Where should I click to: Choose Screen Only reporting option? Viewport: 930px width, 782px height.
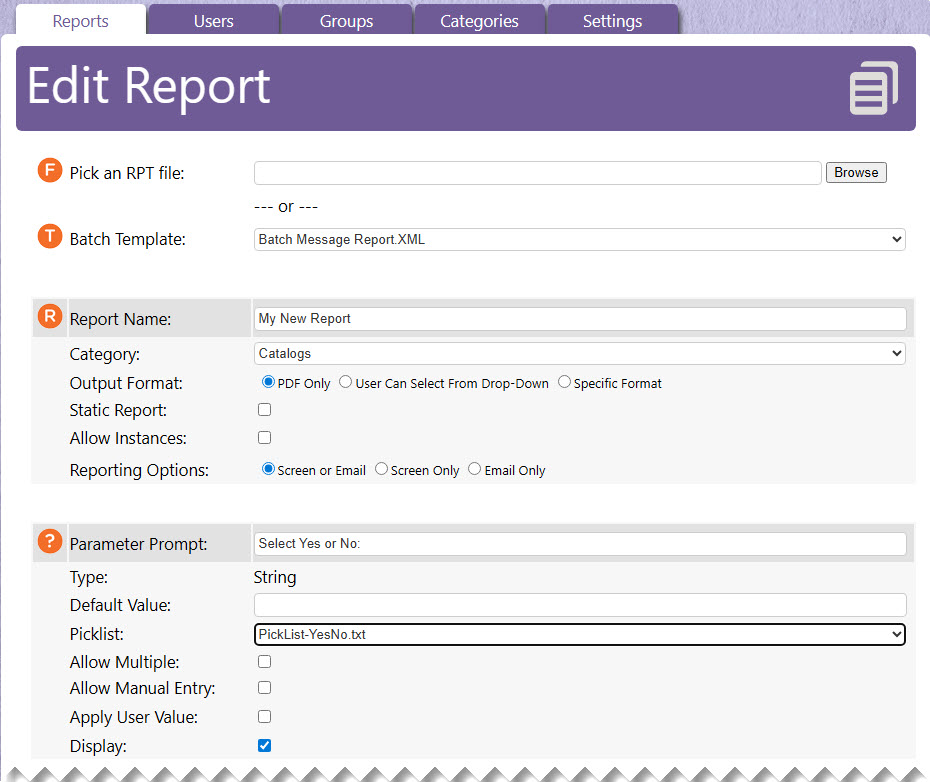click(381, 469)
